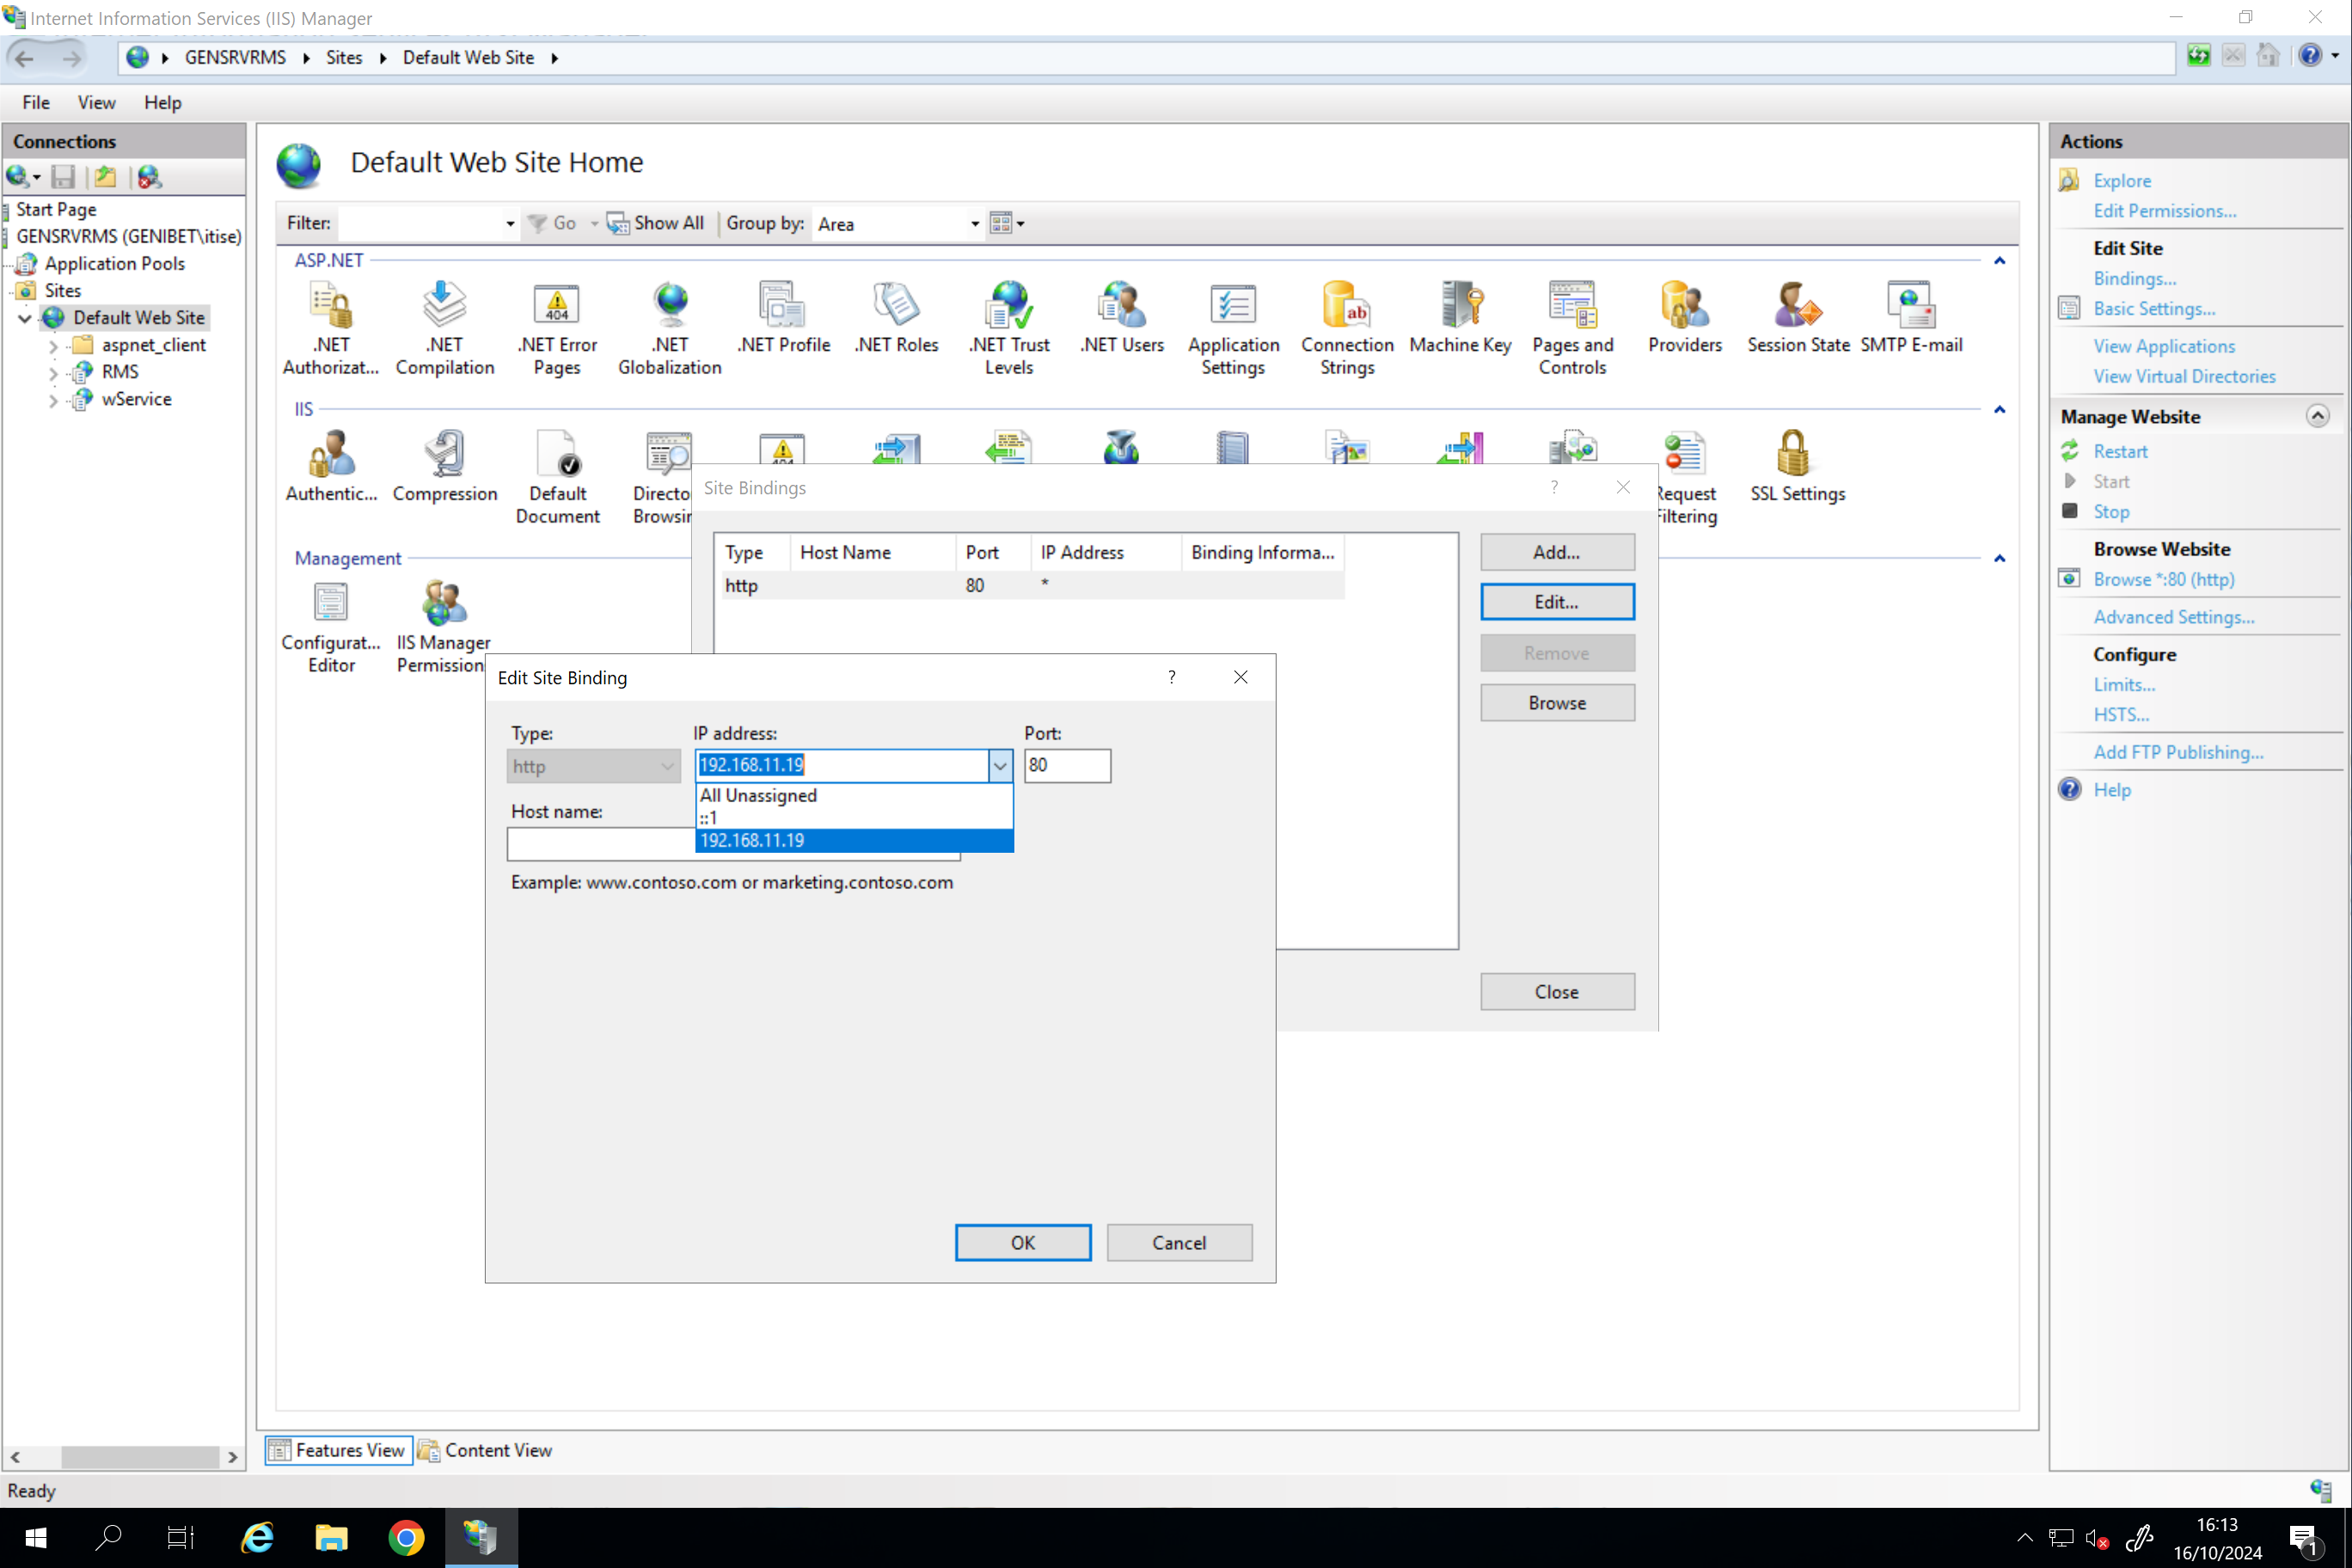Select the http port 80 binding row
The height and width of the screenshot is (1568, 2352).
tap(1033, 586)
